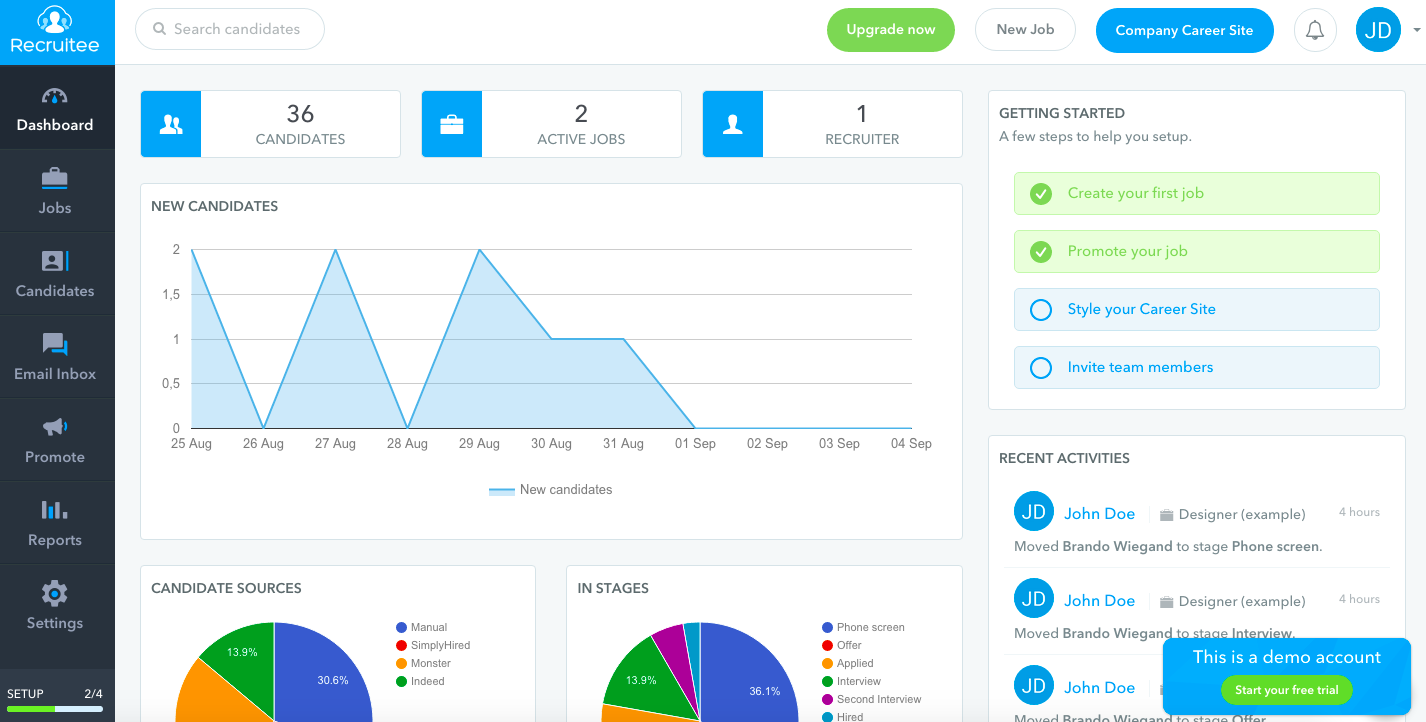Toggle Hired in the stages legend
This screenshot has height=722, width=1426.
843,717
